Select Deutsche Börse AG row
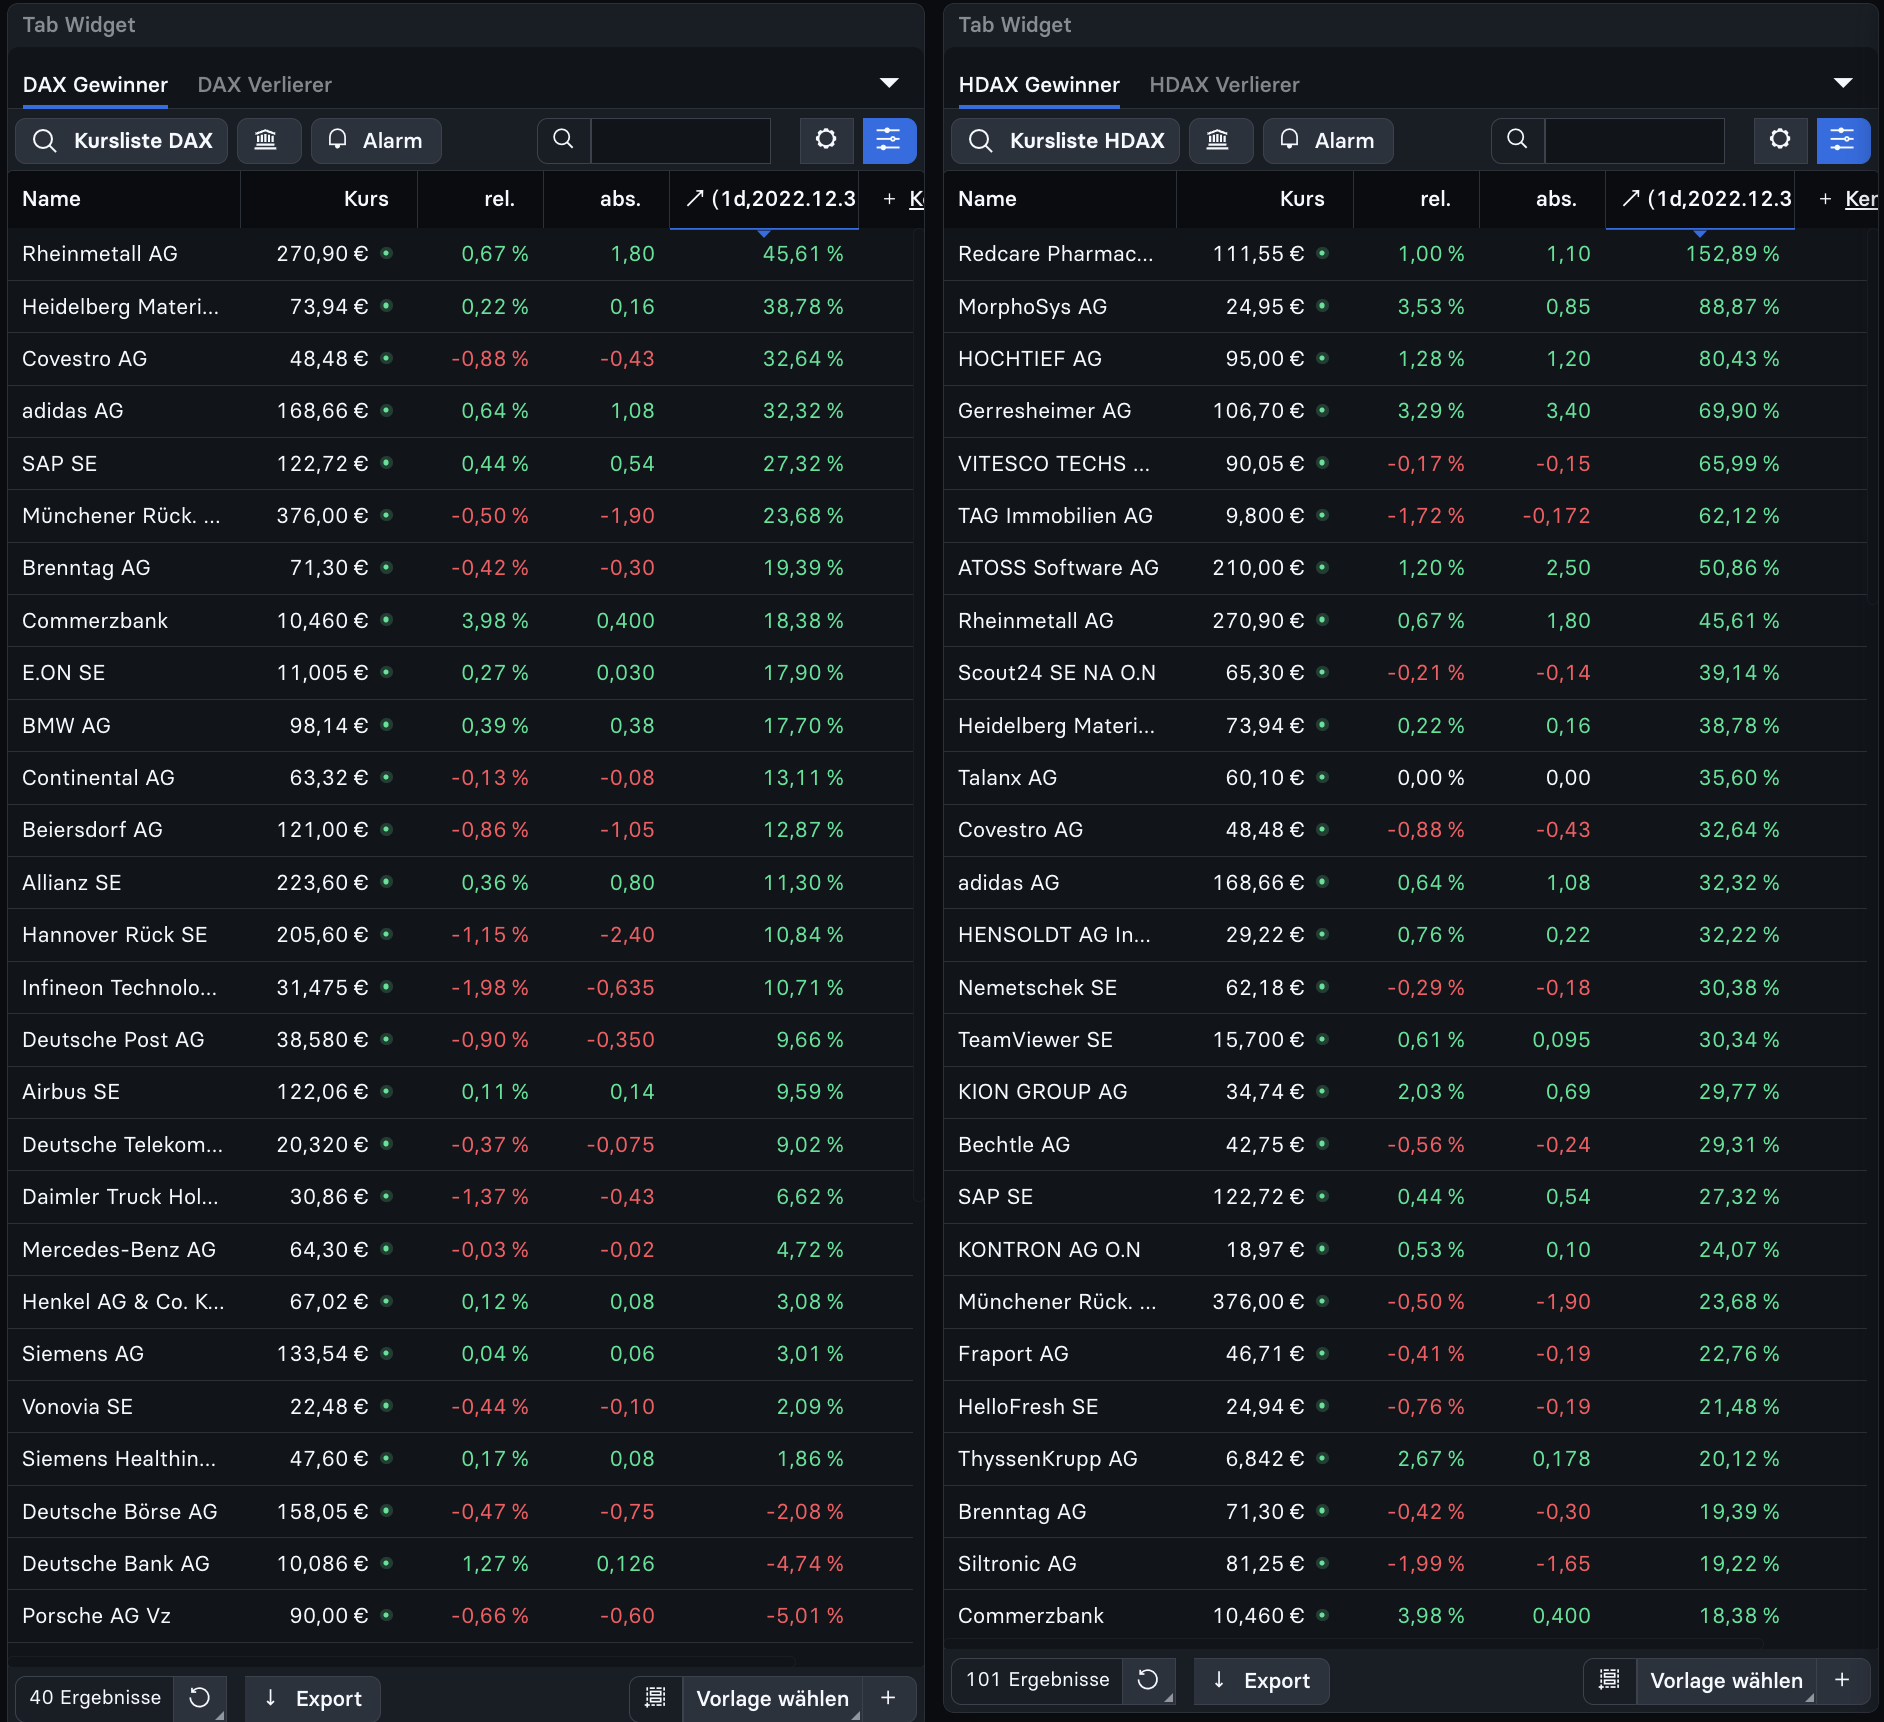 point(461,1512)
